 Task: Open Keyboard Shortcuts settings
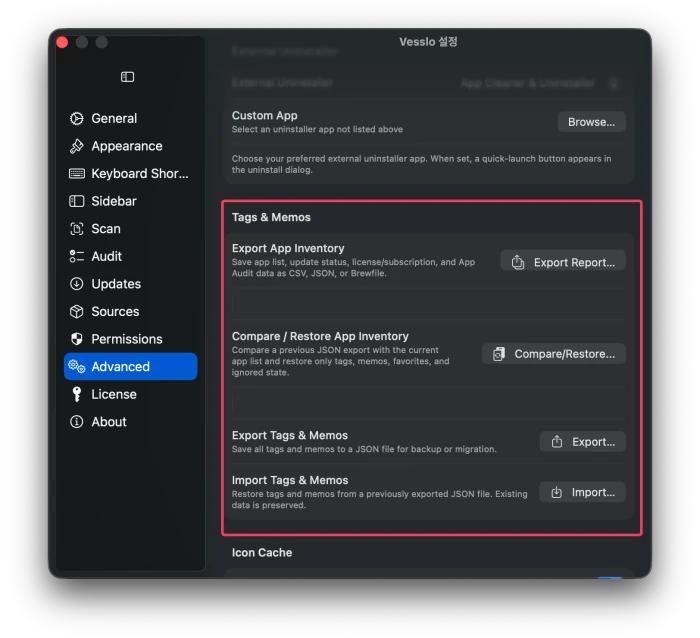tap(130, 173)
